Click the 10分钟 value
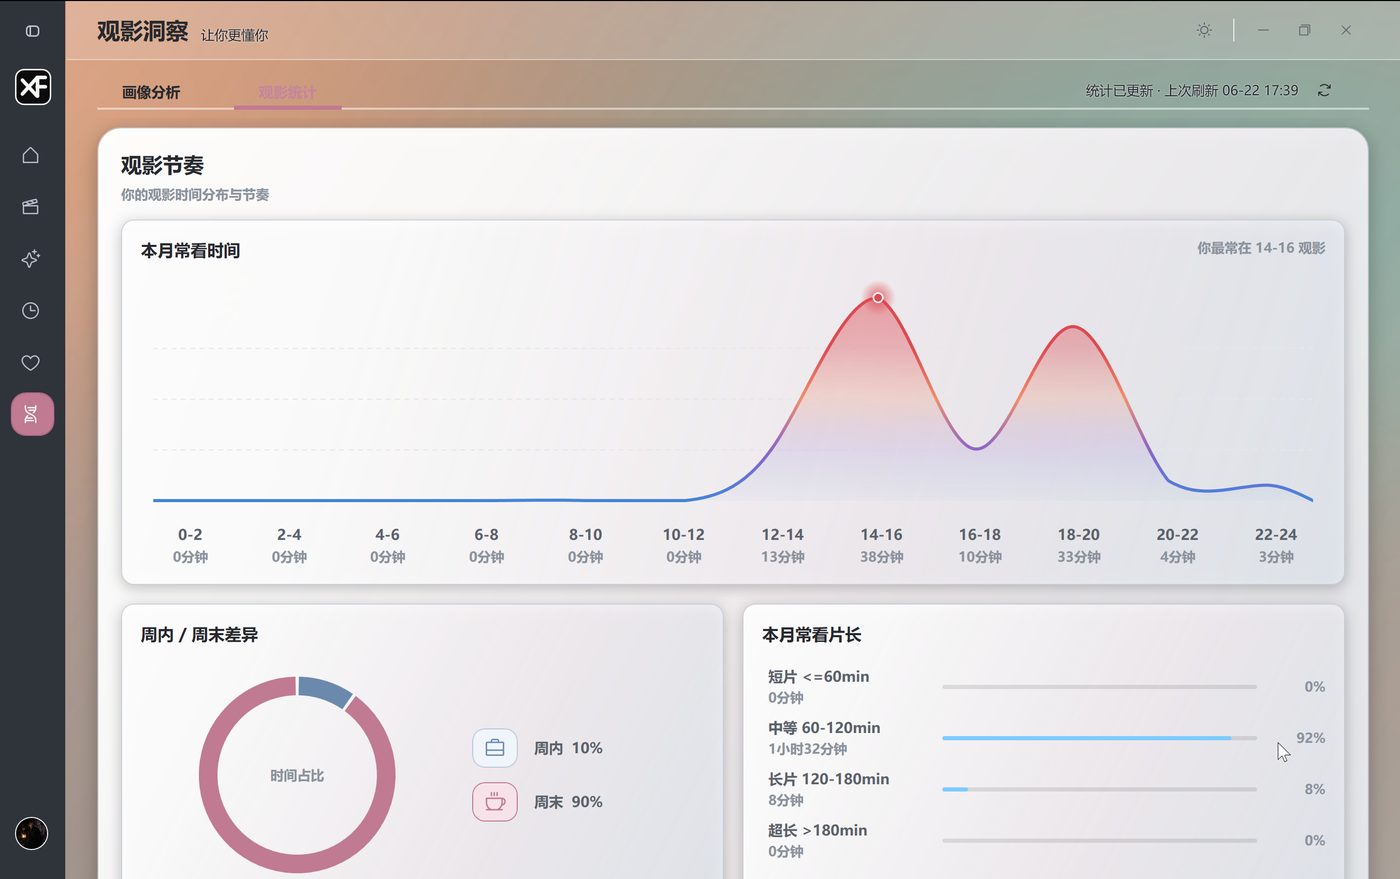The image size is (1400, 879). pos(980,557)
